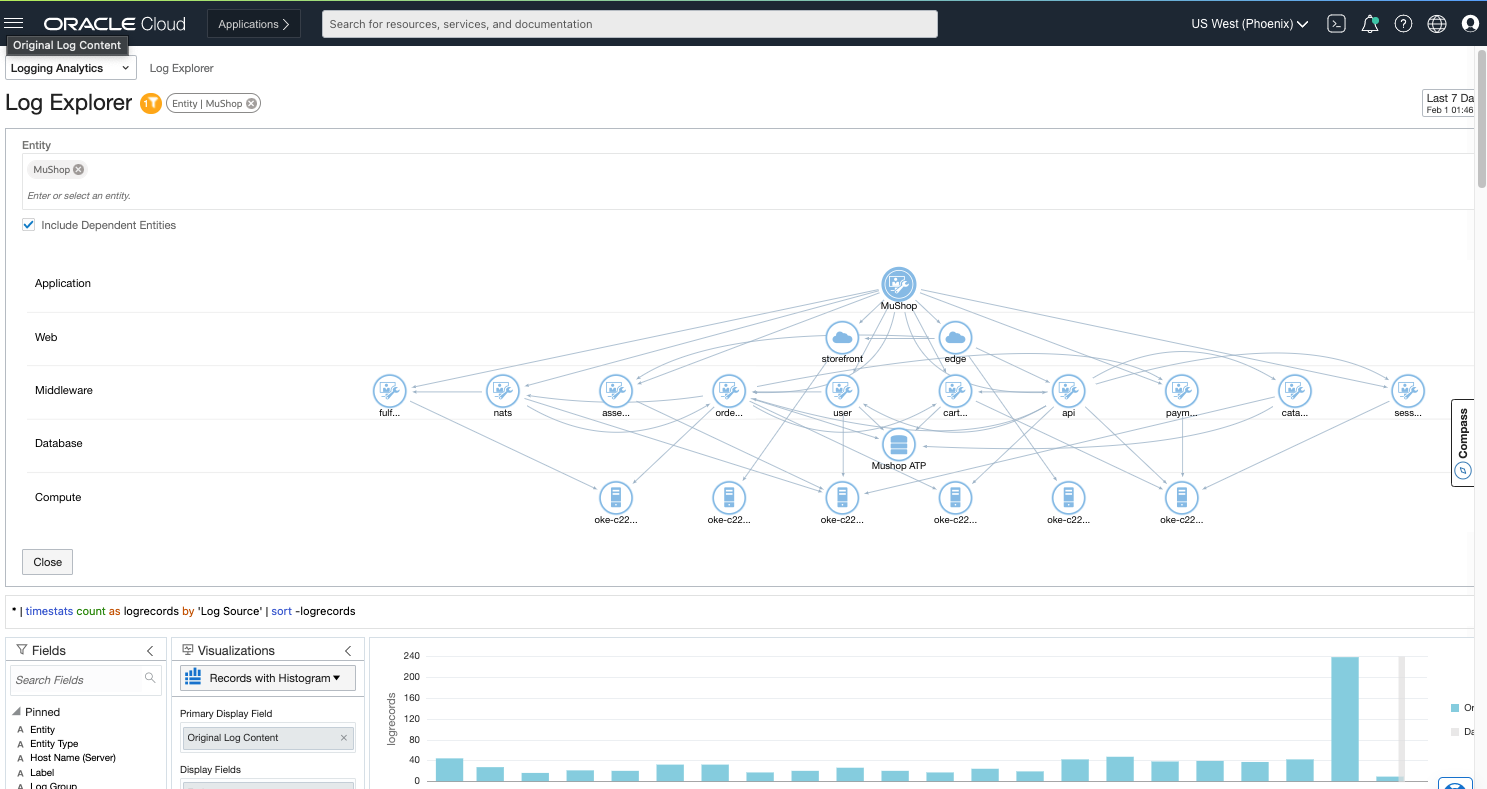Open the notifications bell
Image resolution: width=1487 pixels, height=789 pixels.
click(x=1370, y=24)
